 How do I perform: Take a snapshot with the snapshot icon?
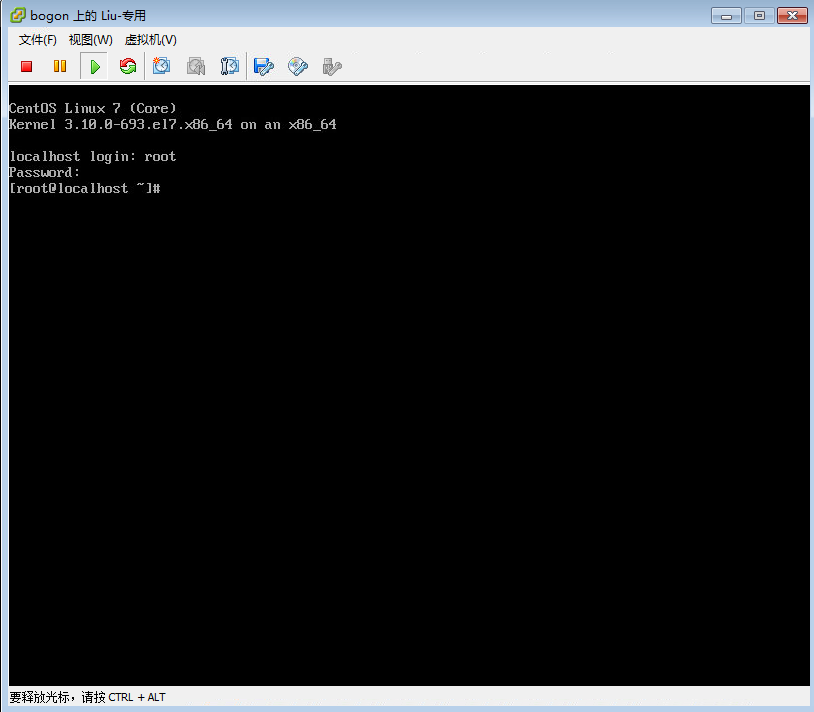pyautogui.click(x=161, y=66)
